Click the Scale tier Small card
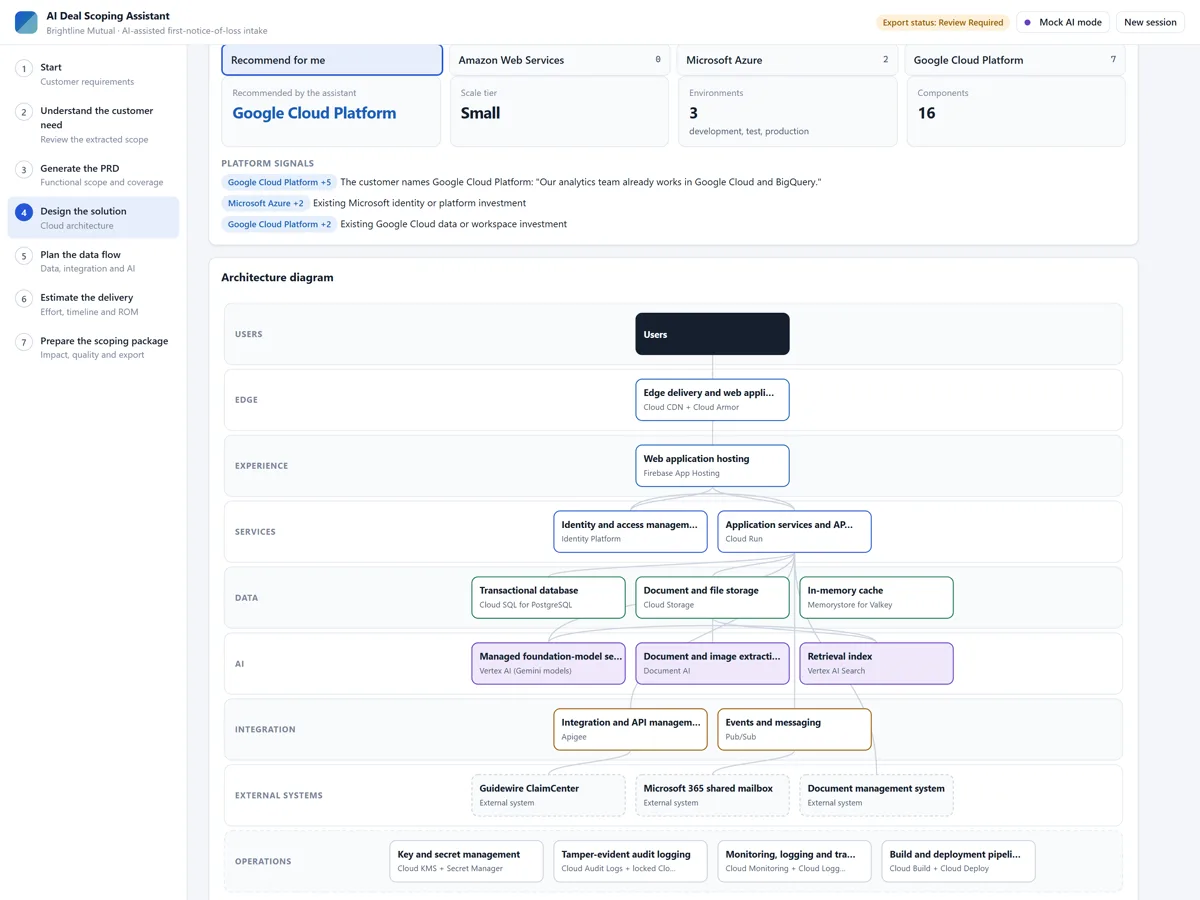This screenshot has height=900, width=1200. coord(559,112)
